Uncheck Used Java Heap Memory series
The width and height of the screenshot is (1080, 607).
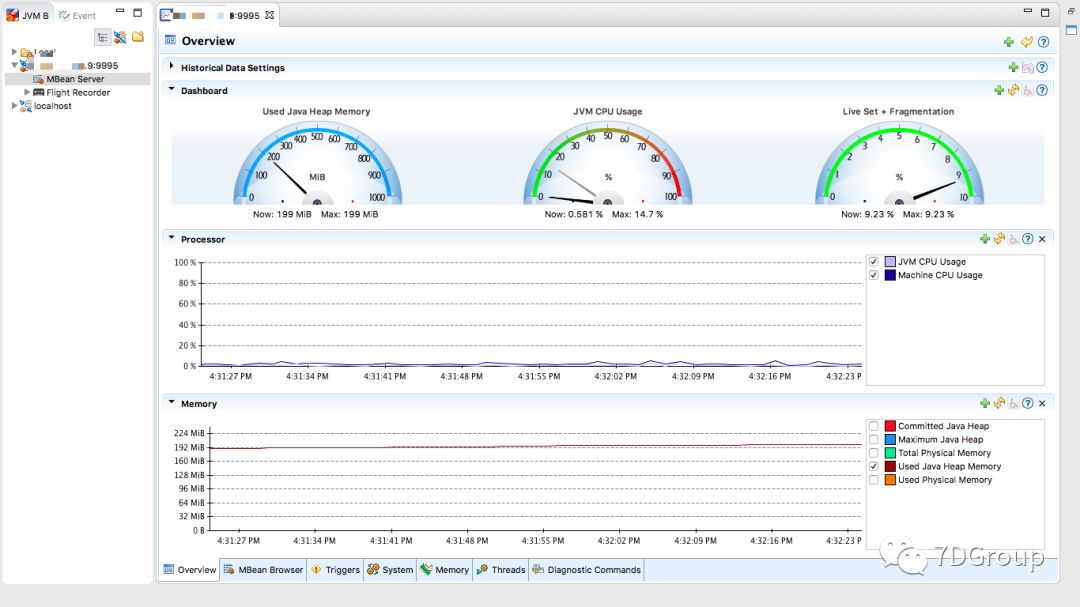[x=873, y=466]
